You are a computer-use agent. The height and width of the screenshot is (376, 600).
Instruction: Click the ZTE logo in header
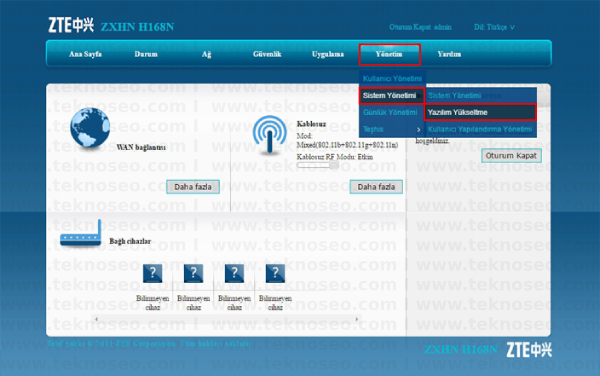tap(71, 25)
